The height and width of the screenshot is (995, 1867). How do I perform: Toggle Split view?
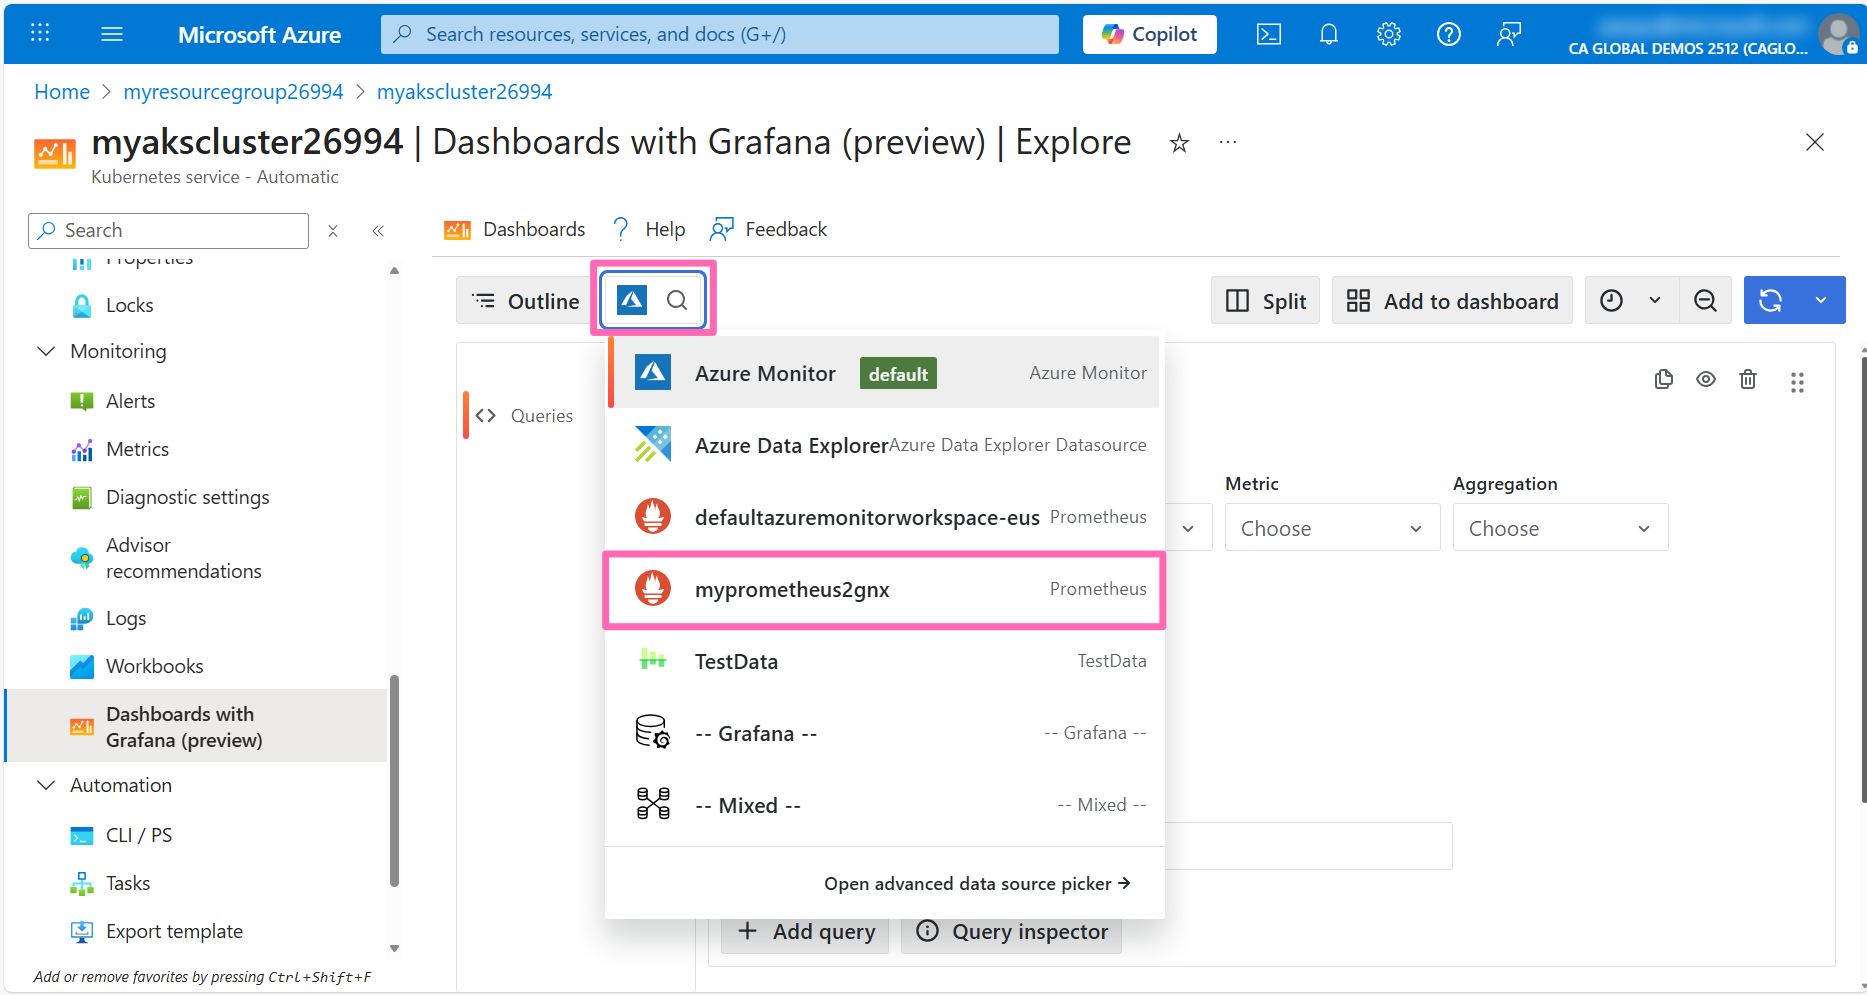[x=1265, y=301]
